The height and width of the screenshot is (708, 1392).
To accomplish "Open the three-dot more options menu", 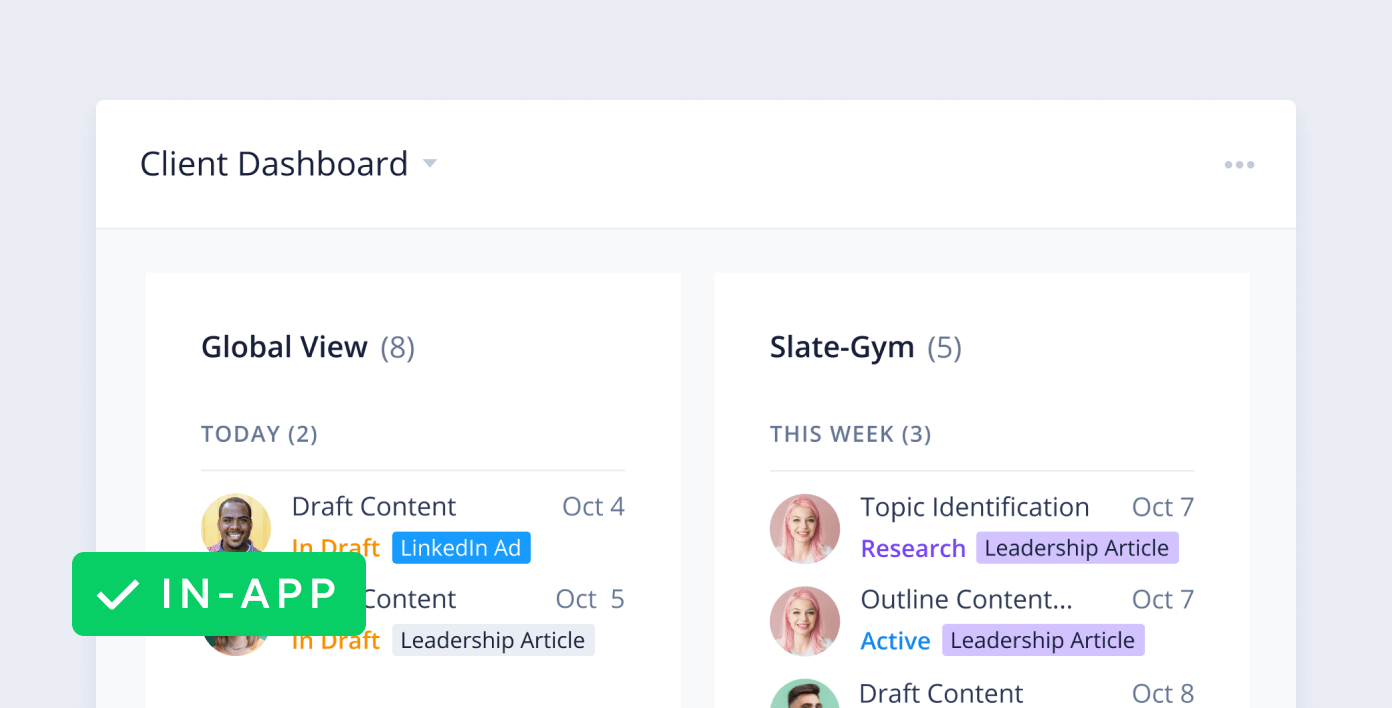I will click(x=1239, y=165).
